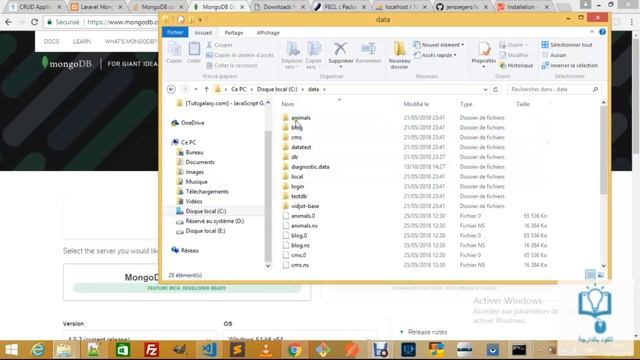640x360 pixels.
Task: Open Windows Start button
Action: click(11, 350)
